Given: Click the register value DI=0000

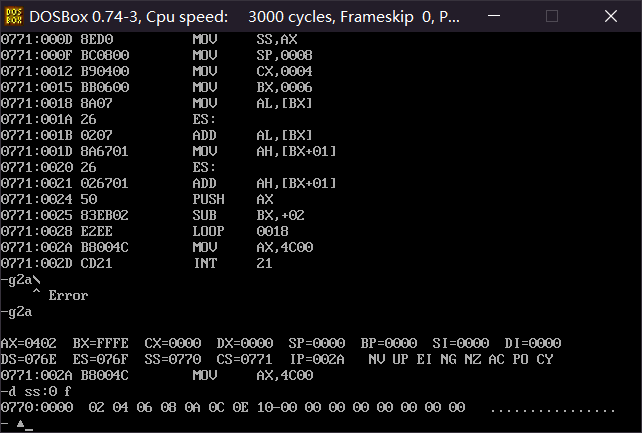Looking at the screenshot, I should pyautogui.click(x=533, y=343).
